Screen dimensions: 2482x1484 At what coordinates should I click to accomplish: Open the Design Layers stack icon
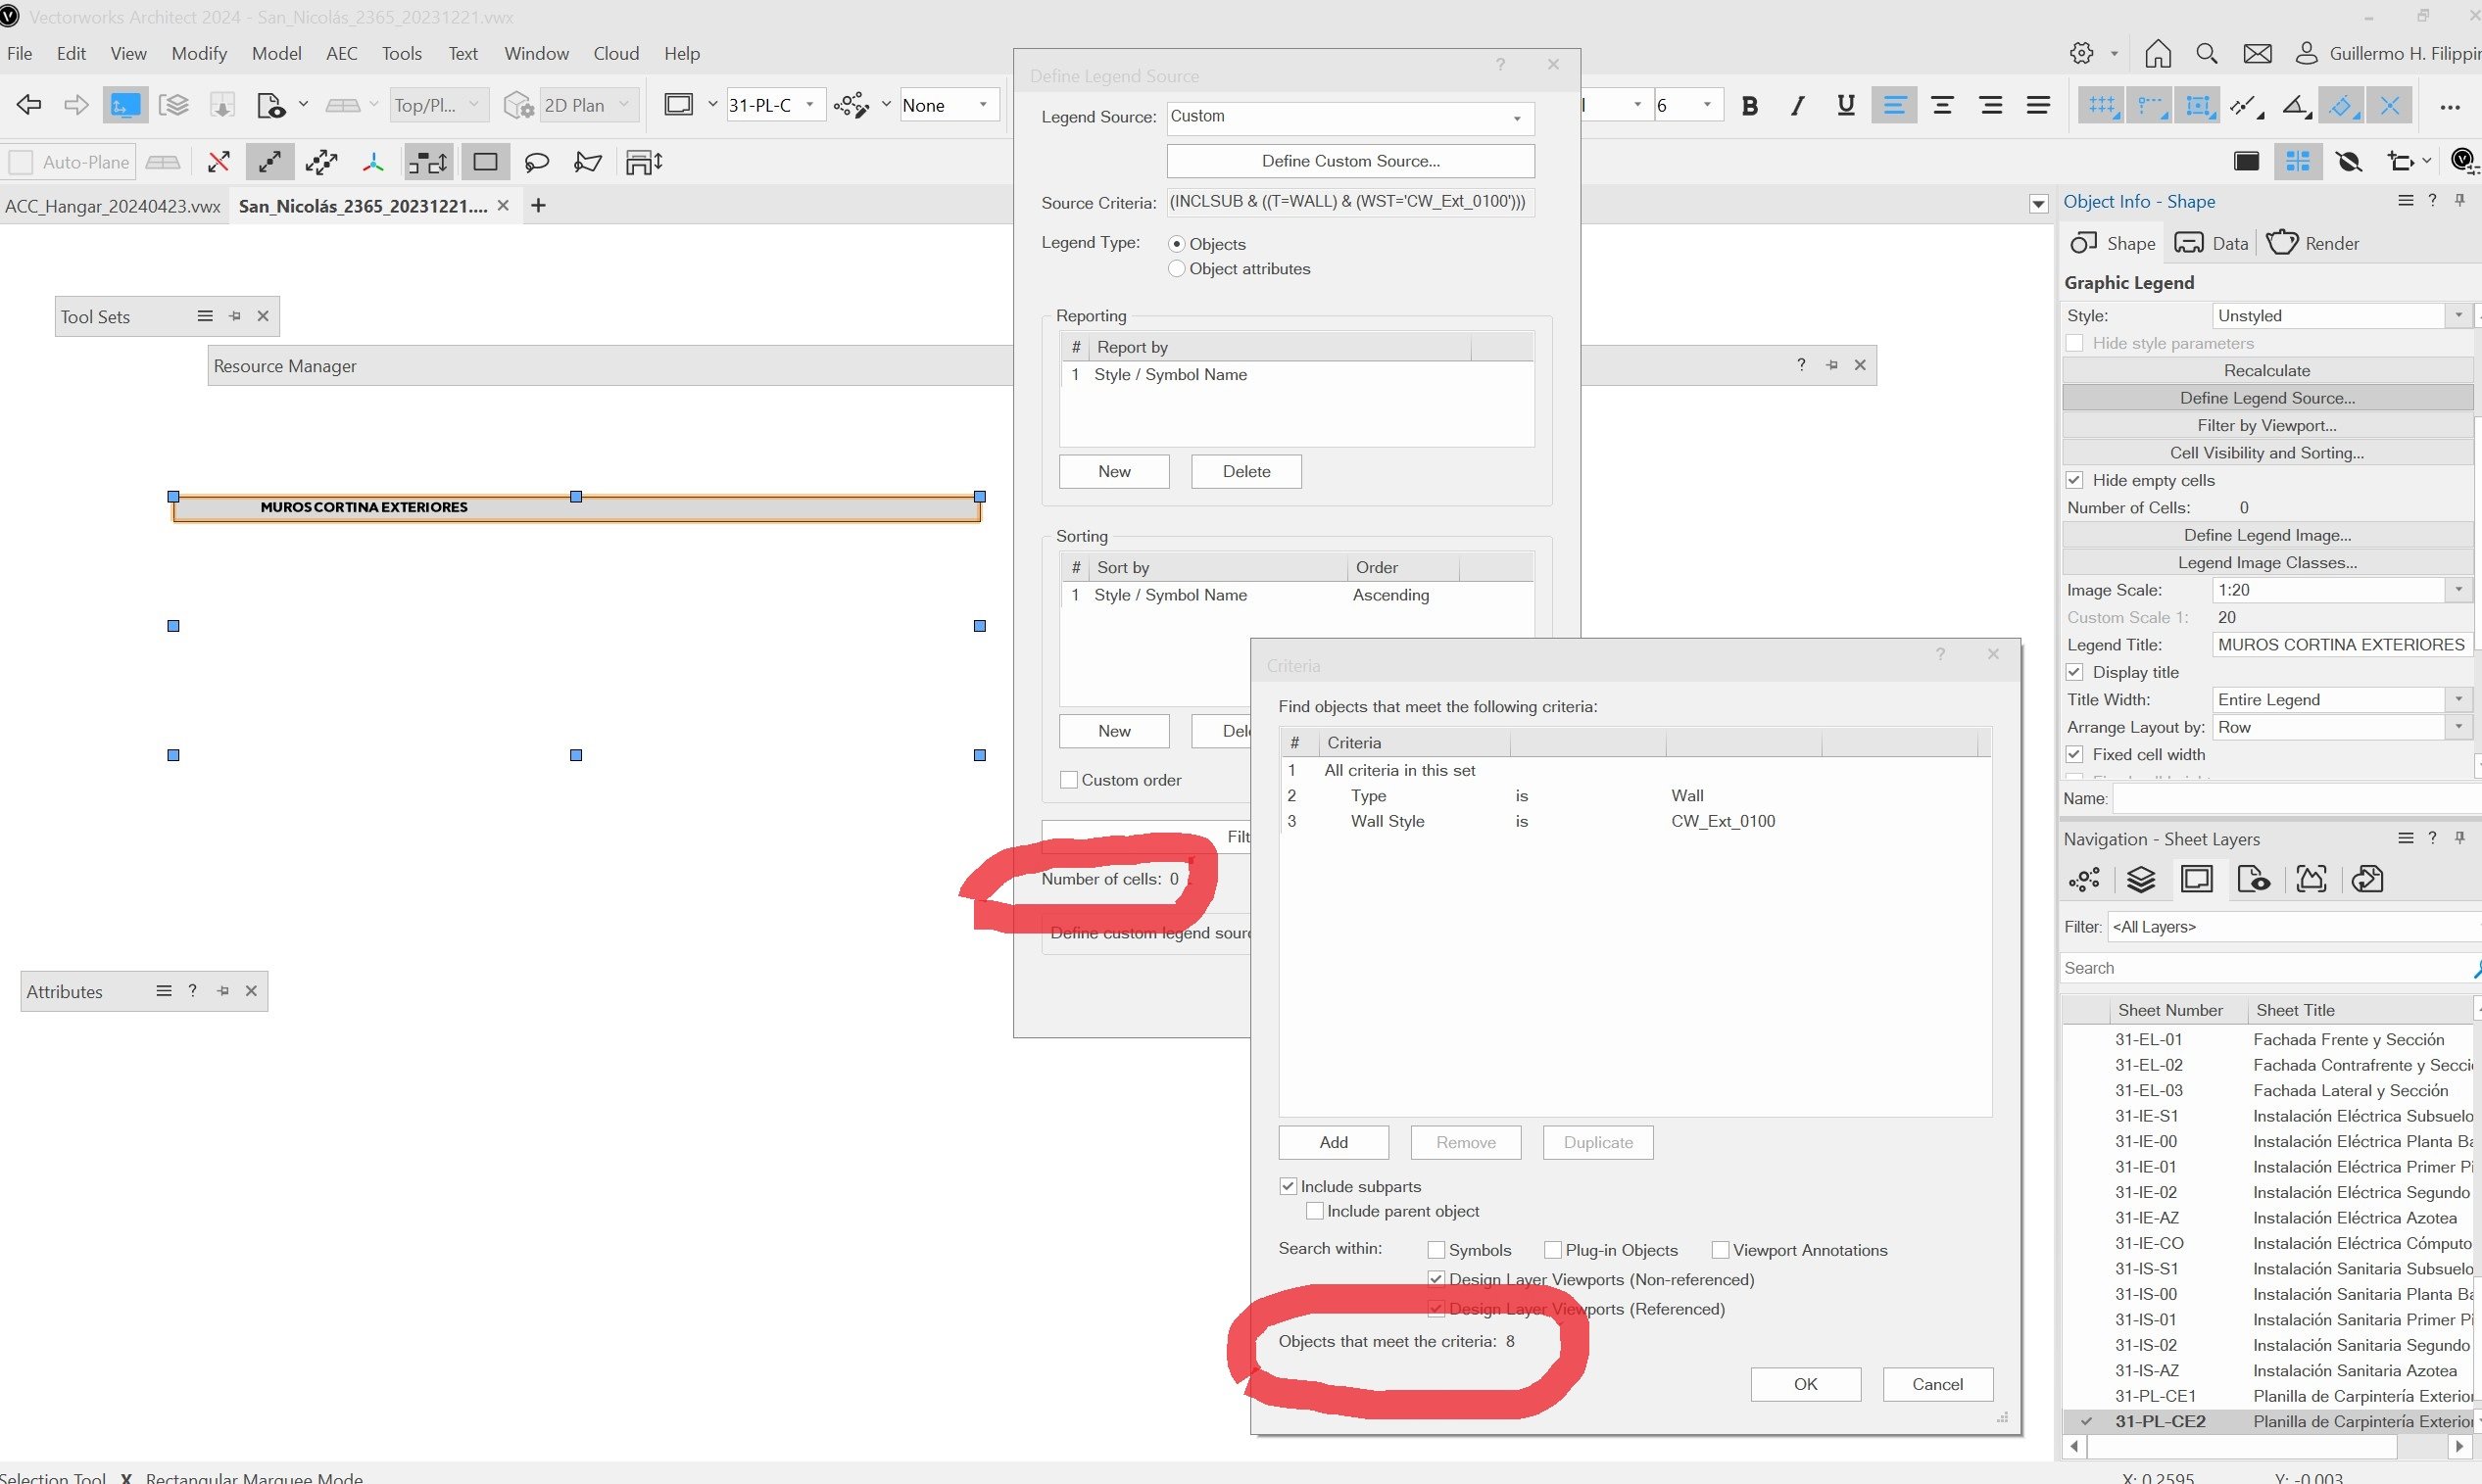point(2141,879)
